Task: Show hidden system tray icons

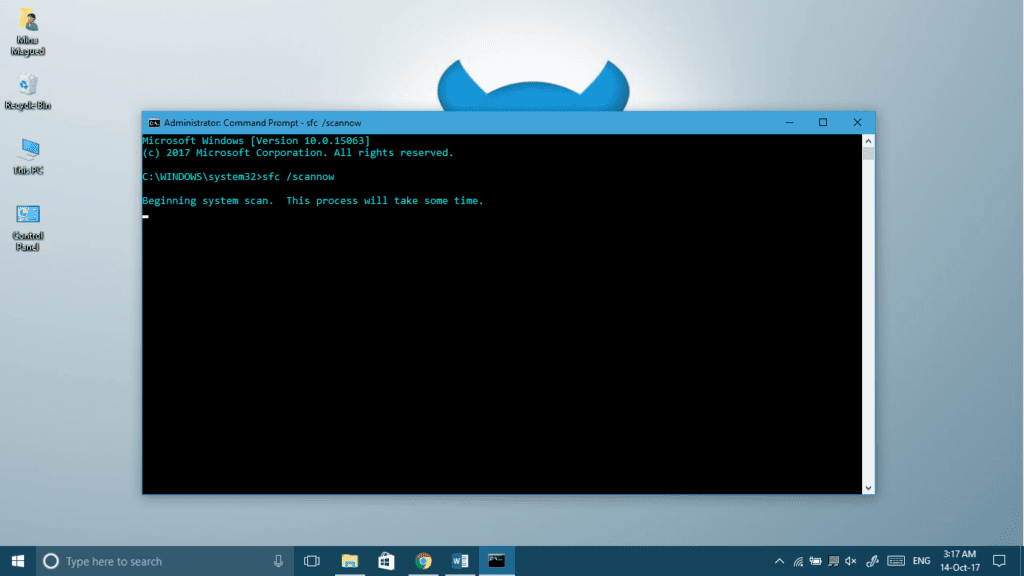Action: (x=780, y=561)
